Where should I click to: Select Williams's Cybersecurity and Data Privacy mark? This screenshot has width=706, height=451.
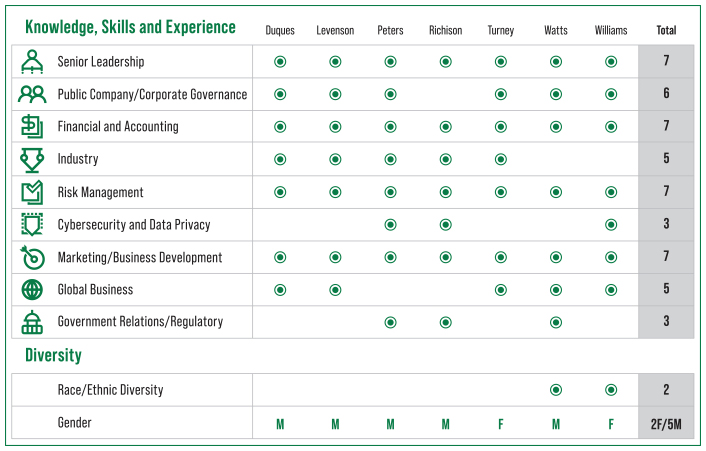pyautogui.click(x=611, y=225)
